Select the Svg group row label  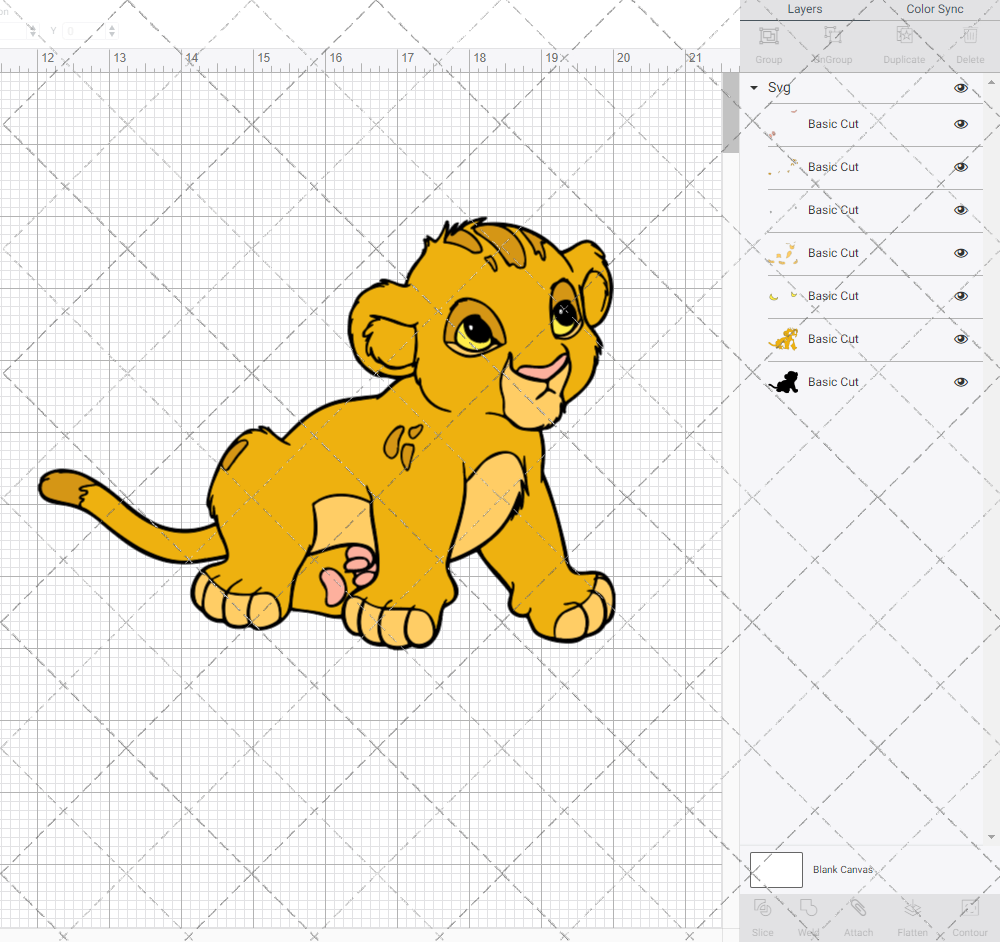pos(779,87)
